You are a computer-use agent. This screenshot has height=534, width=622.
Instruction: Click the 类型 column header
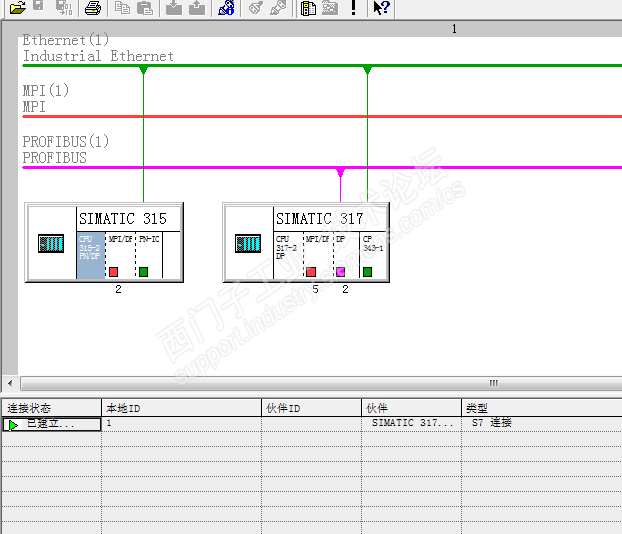(542, 408)
